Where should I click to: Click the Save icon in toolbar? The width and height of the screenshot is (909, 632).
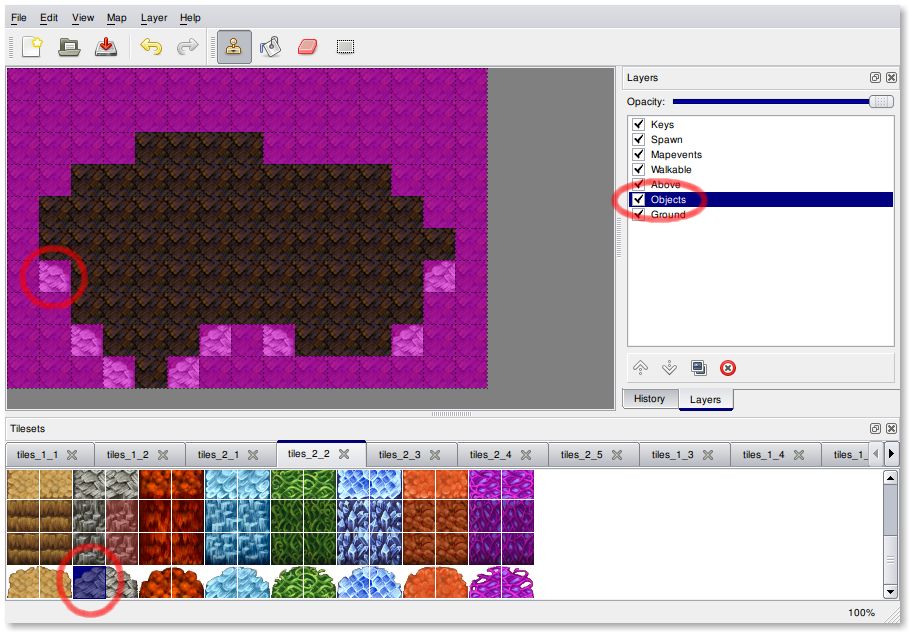106,47
